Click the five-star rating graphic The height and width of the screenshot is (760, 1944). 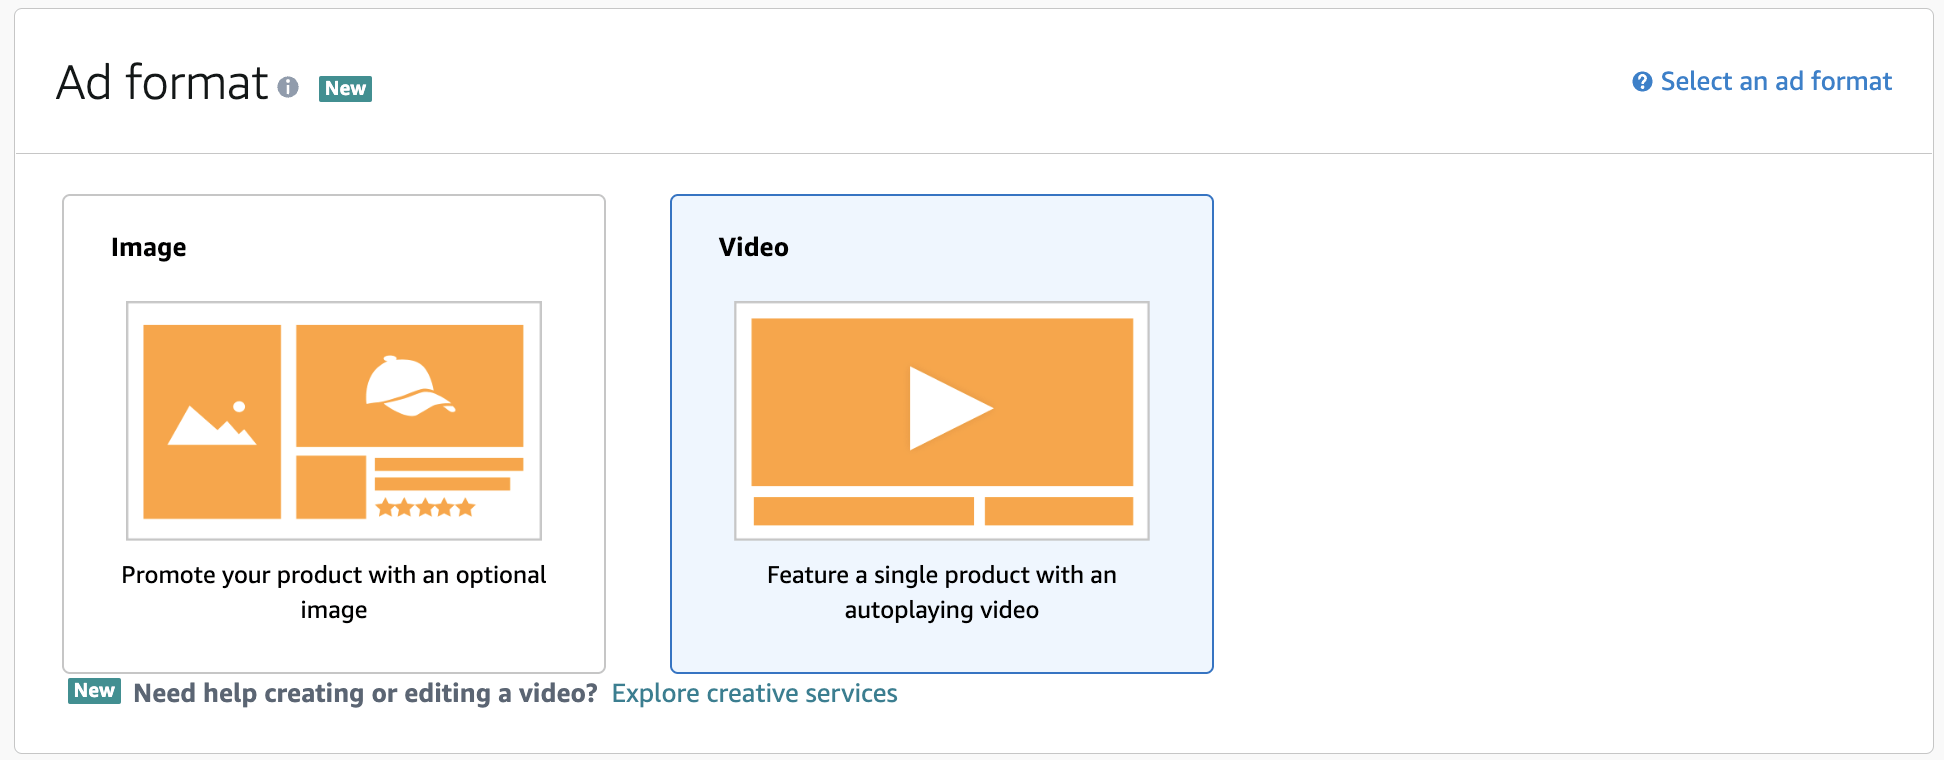(x=425, y=507)
